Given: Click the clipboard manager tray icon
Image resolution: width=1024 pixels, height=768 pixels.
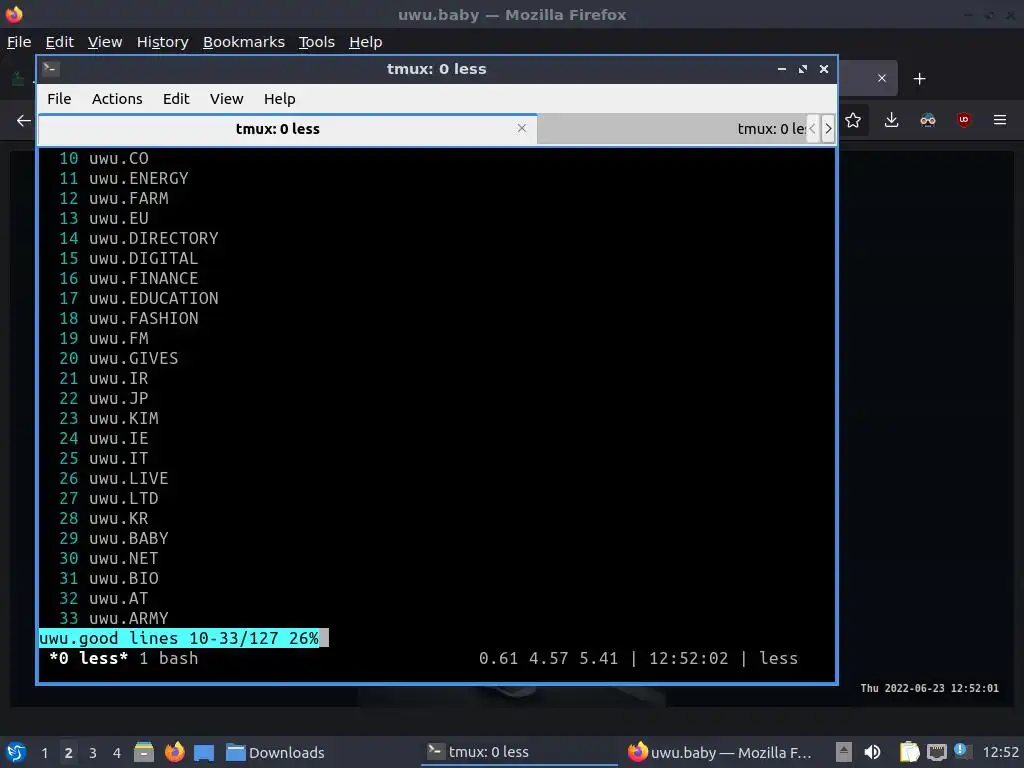Looking at the screenshot, I should [x=909, y=752].
